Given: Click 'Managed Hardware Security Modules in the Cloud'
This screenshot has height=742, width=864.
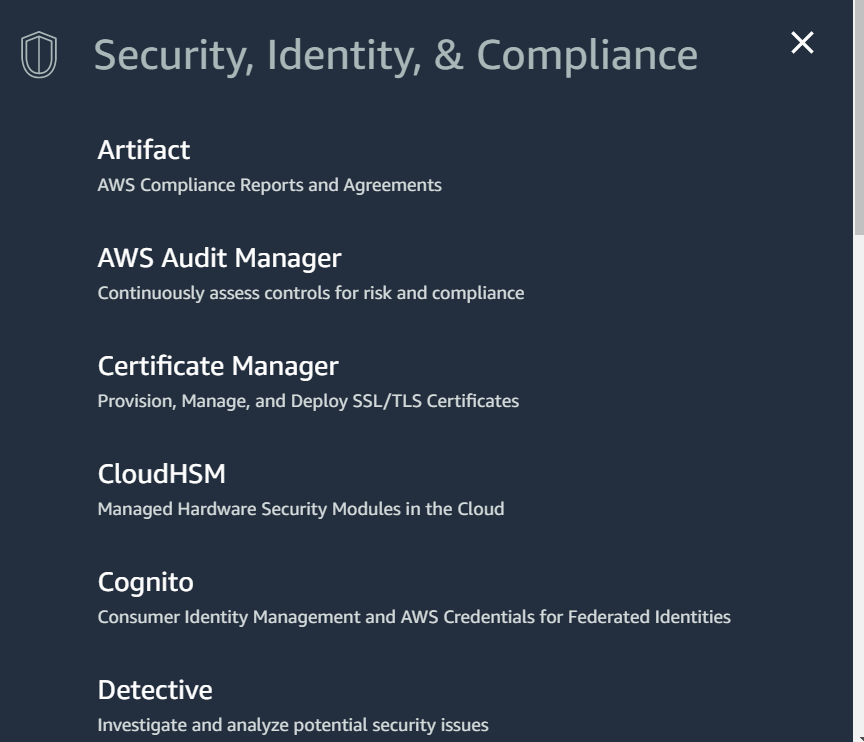Looking at the screenshot, I should tap(301, 509).
